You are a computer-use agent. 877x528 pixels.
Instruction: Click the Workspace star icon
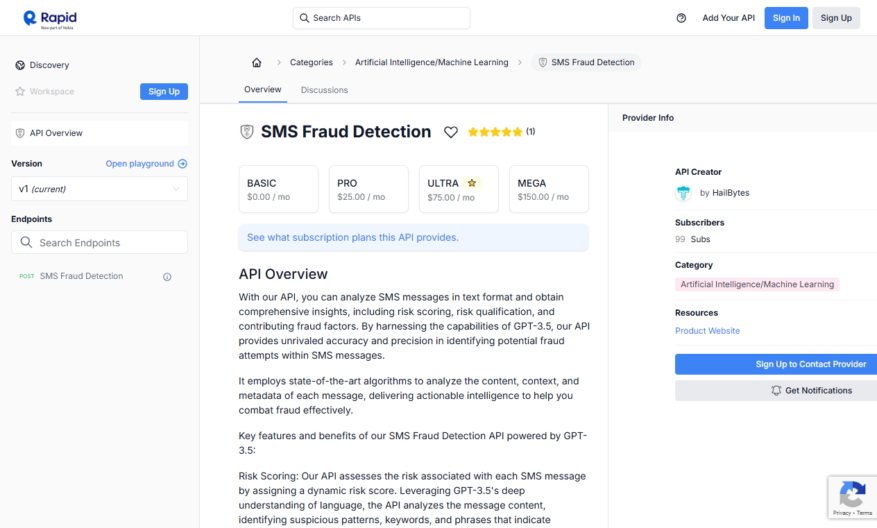coord(20,91)
